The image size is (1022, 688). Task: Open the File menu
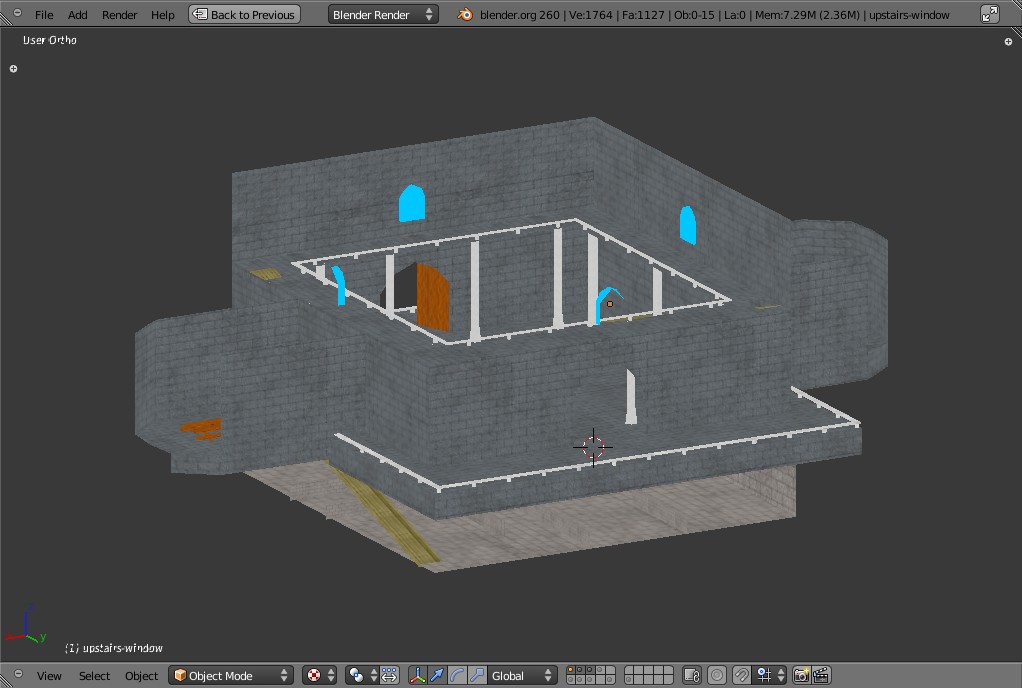[44, 15]
